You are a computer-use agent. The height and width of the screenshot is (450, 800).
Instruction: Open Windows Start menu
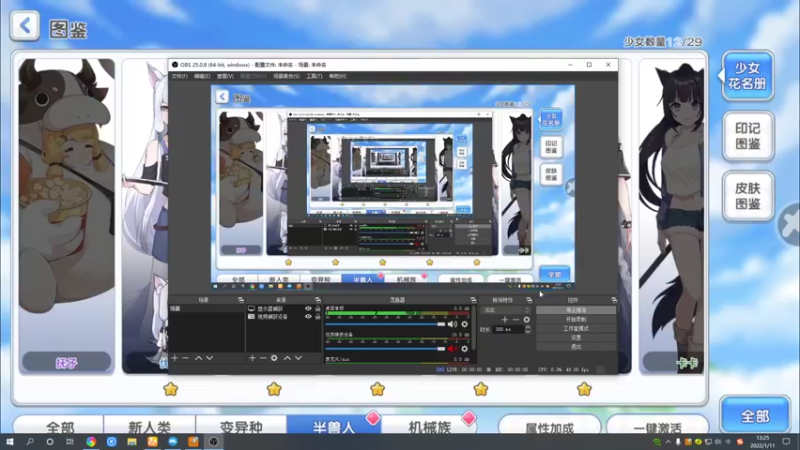click(9, 442)
